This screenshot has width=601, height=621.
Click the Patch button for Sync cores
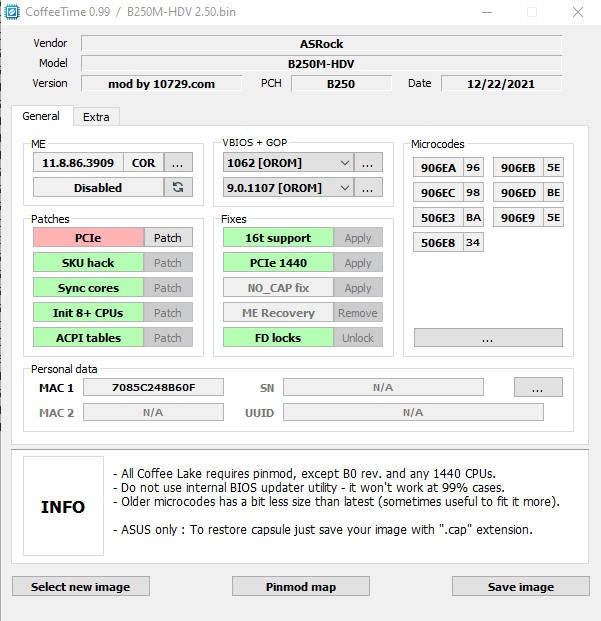[x=168, y=288]
